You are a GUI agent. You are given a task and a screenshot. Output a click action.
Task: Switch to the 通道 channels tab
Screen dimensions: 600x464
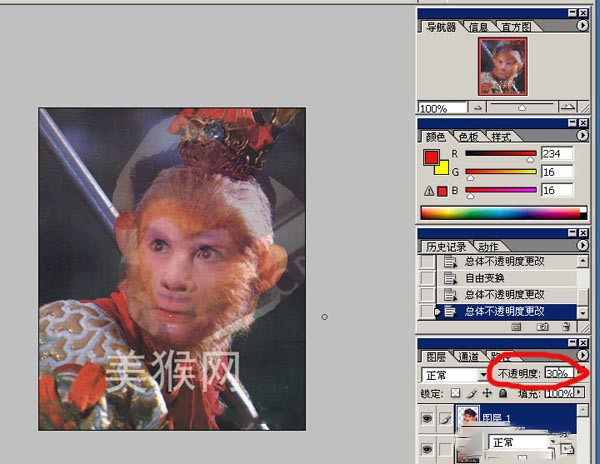(468, 356)
